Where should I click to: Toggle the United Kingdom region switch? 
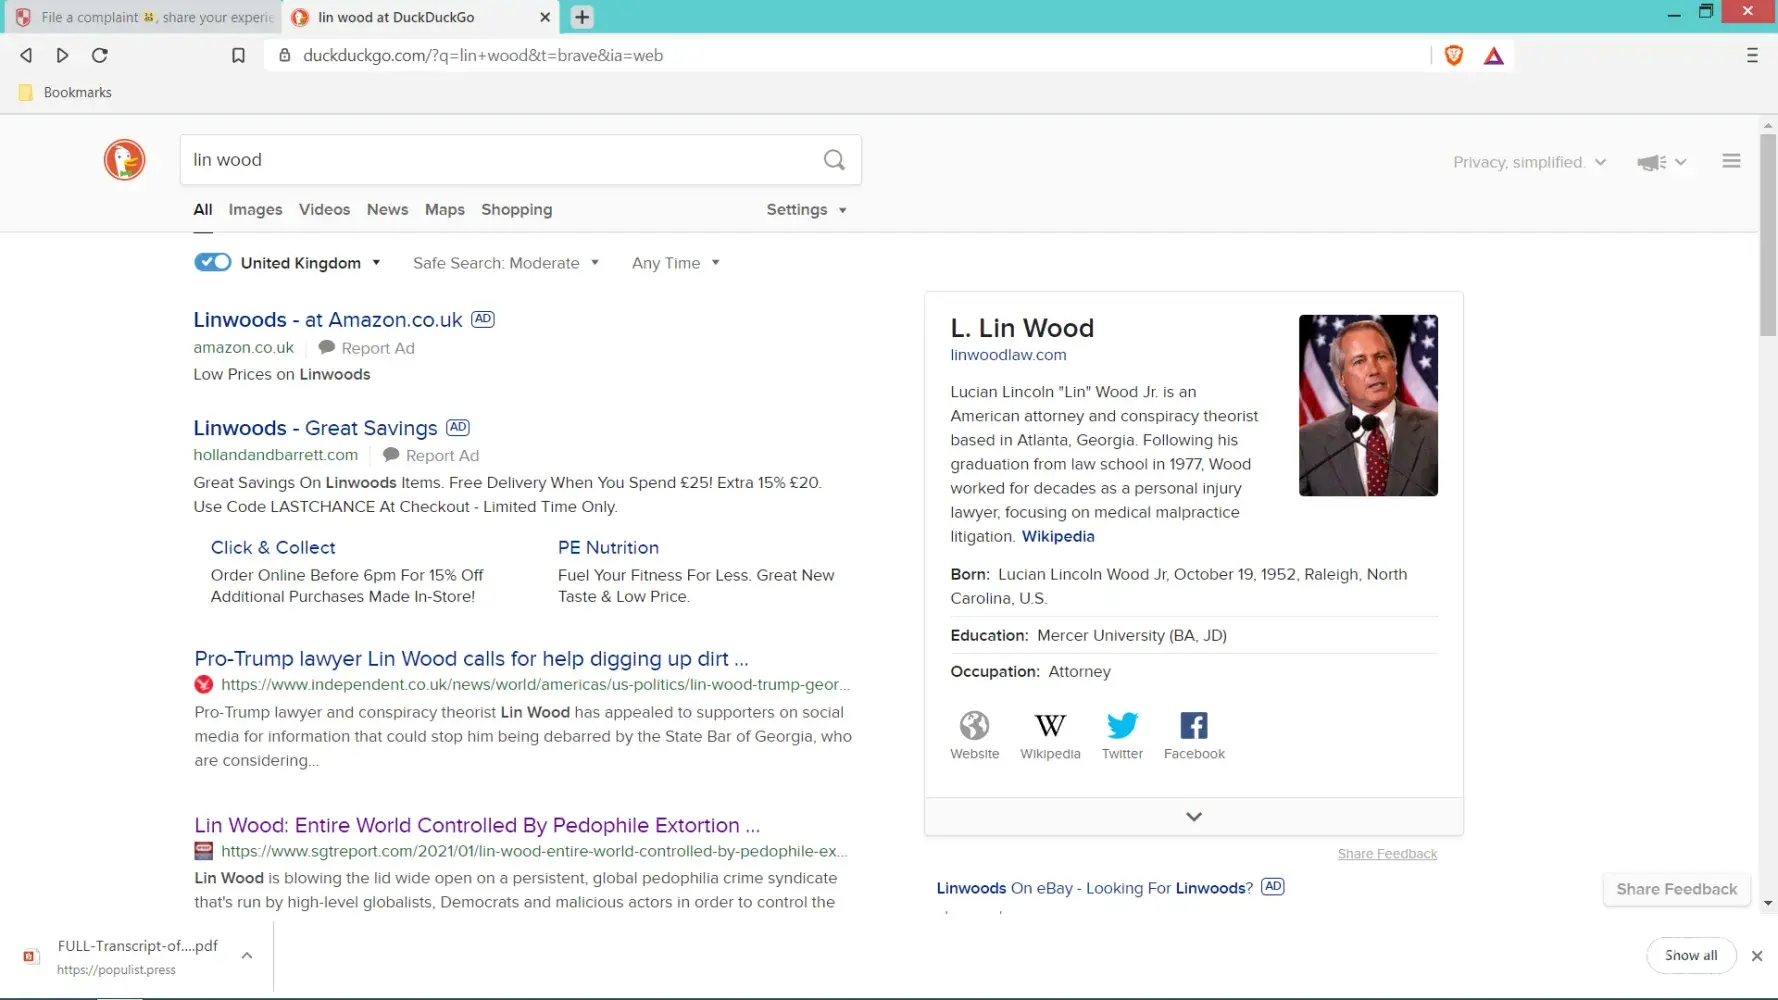(x=212, y=263)
